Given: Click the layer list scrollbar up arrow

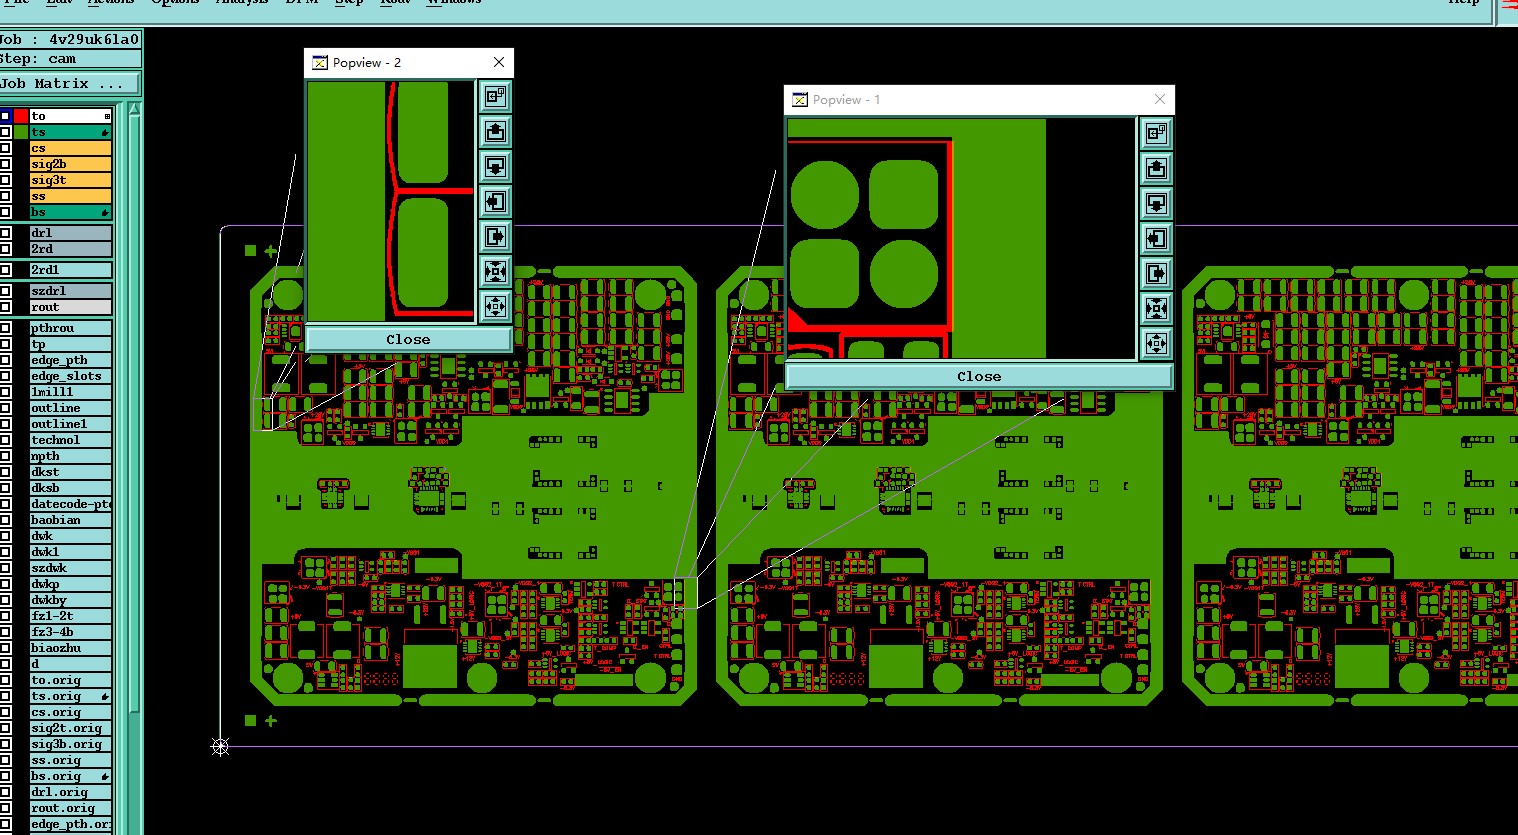Looking at the screenshot, I should 134,109.
